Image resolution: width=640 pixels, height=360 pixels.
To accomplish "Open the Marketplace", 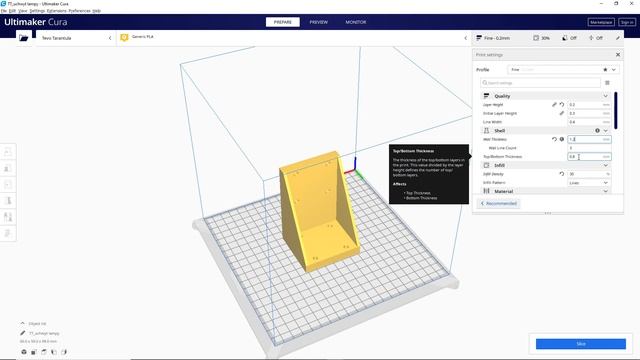I will (601, 22).
